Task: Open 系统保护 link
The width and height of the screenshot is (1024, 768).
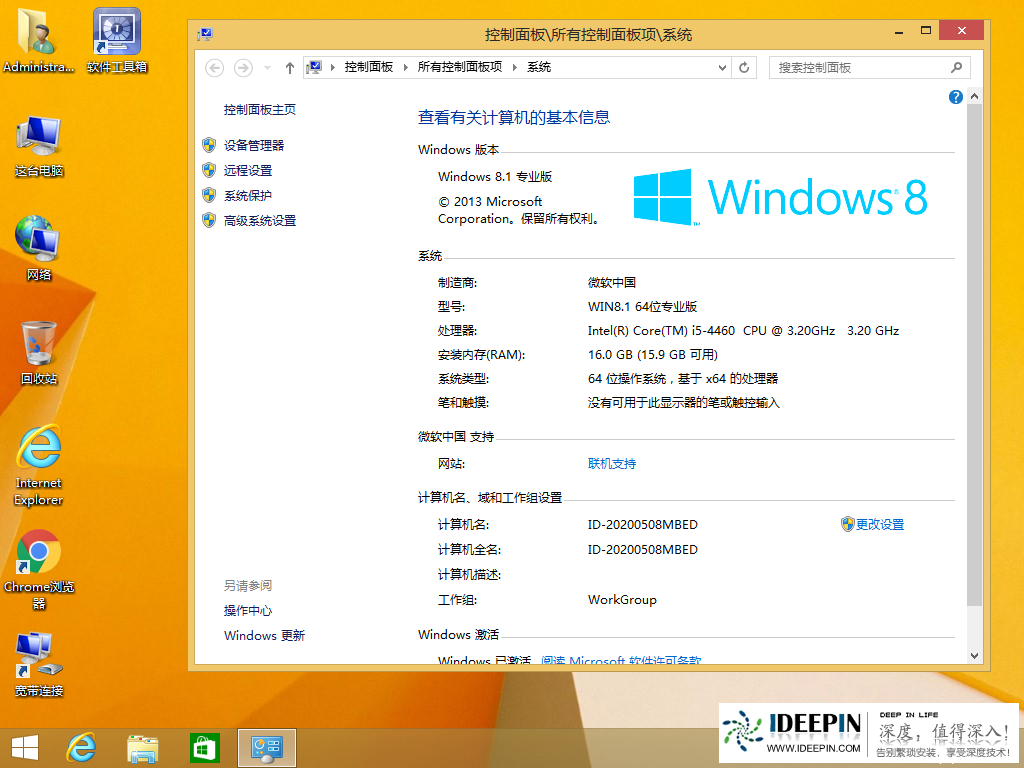Action: (248, 195)
